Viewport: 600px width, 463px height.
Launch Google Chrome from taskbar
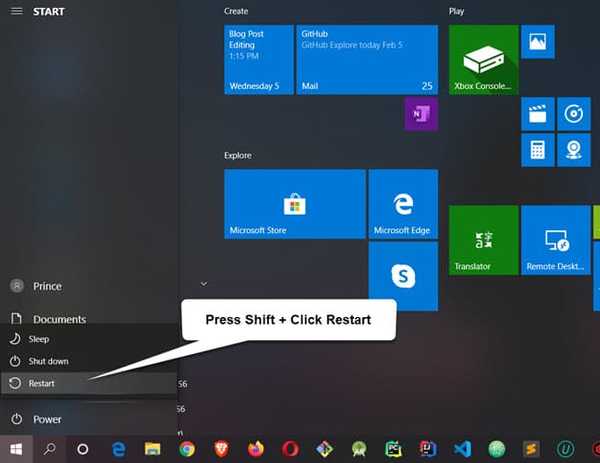[187, 449]
